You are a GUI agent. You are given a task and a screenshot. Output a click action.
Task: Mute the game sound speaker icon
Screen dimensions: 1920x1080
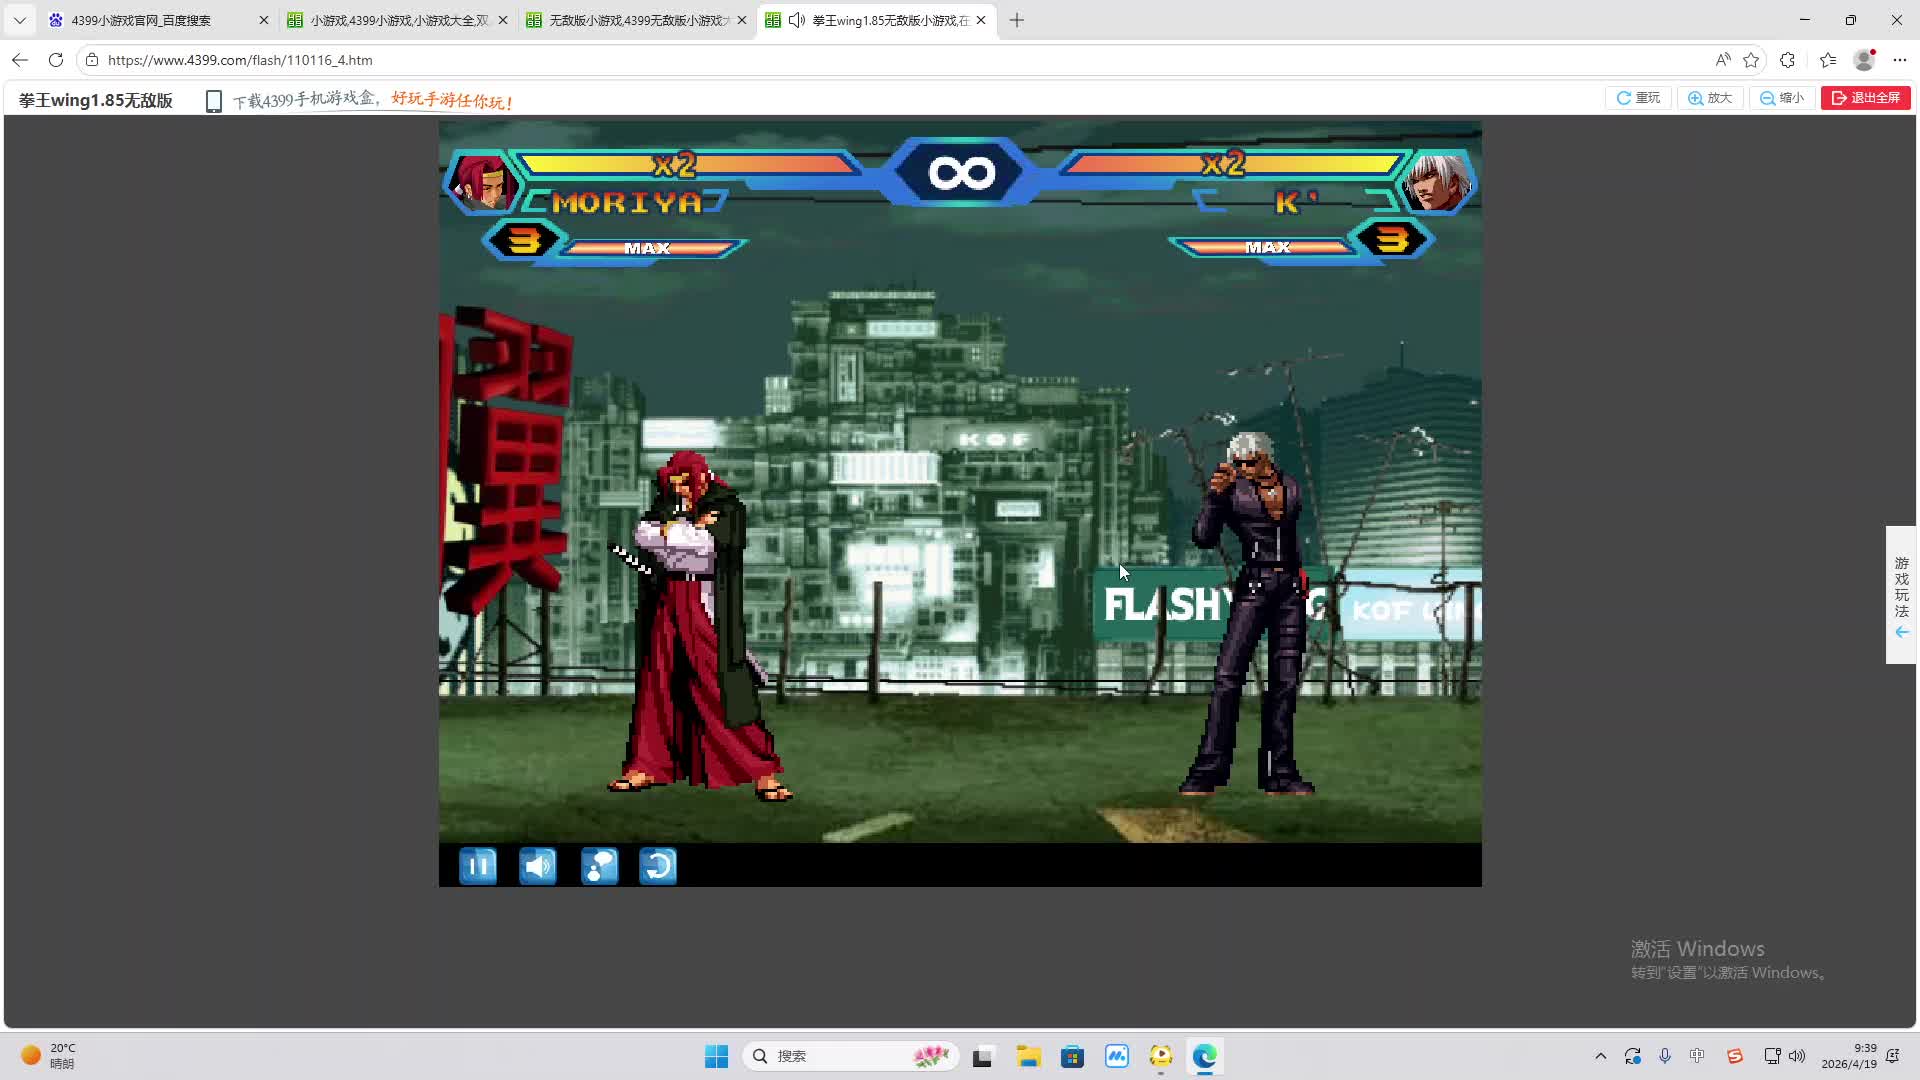coord(538,866)
